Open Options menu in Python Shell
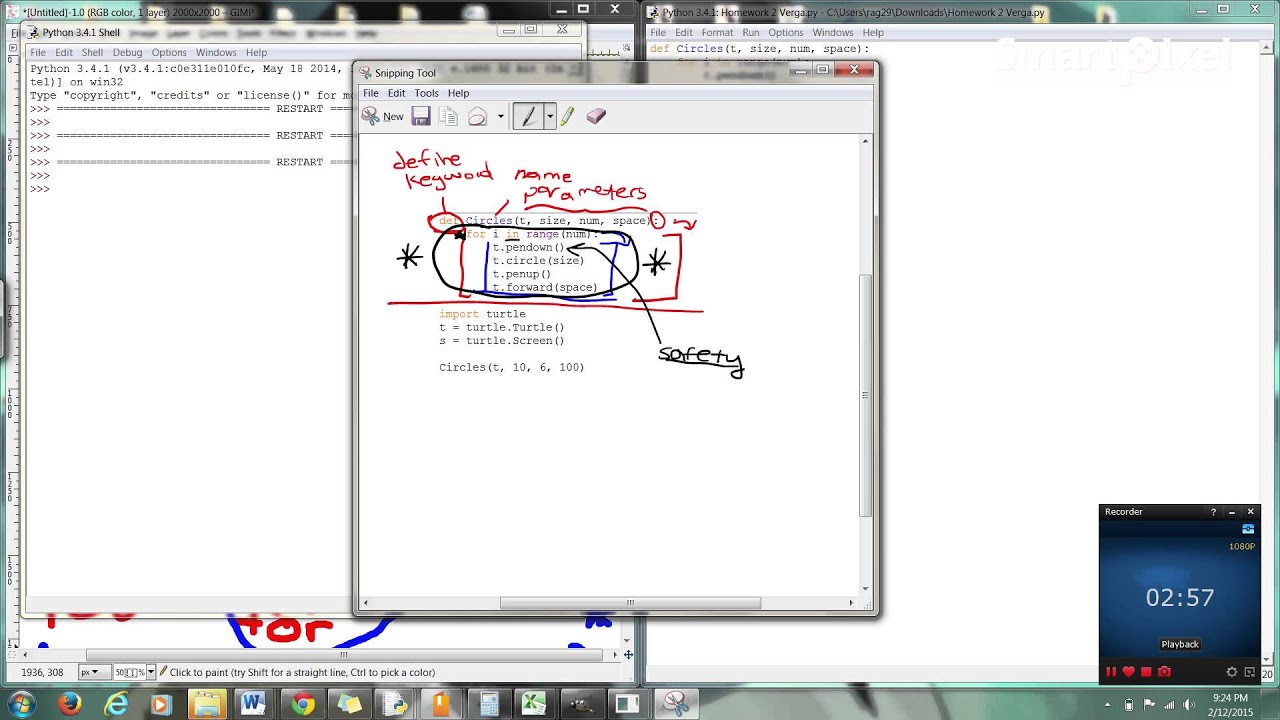 [169, 52]
